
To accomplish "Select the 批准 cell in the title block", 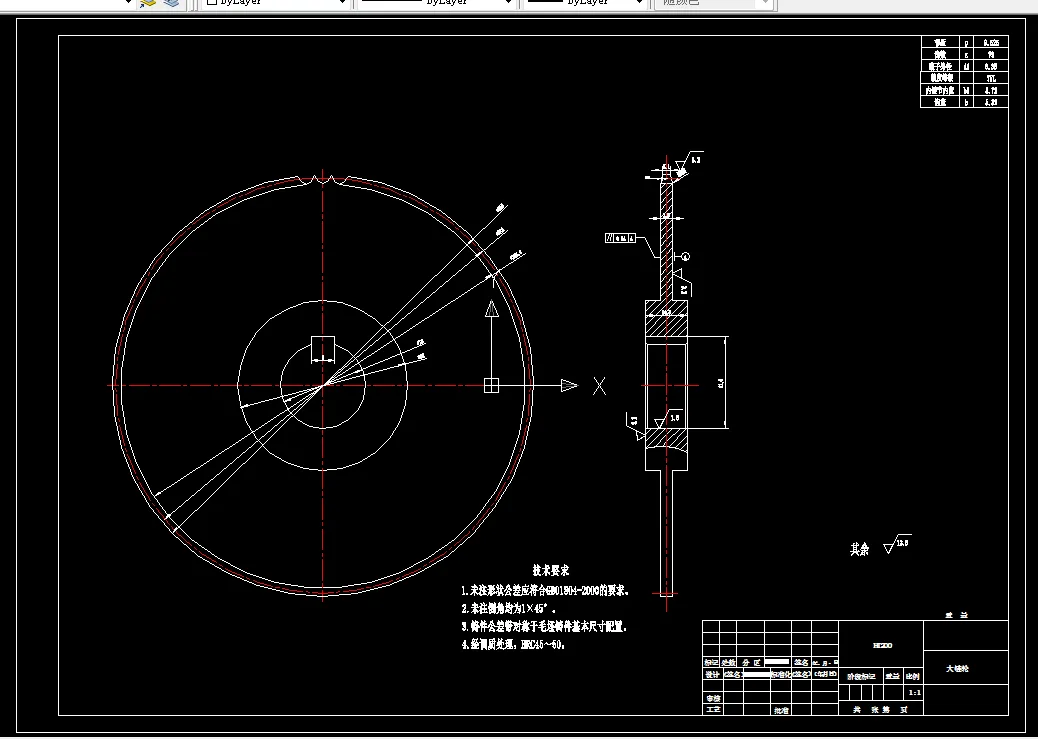I will [781, 711].
